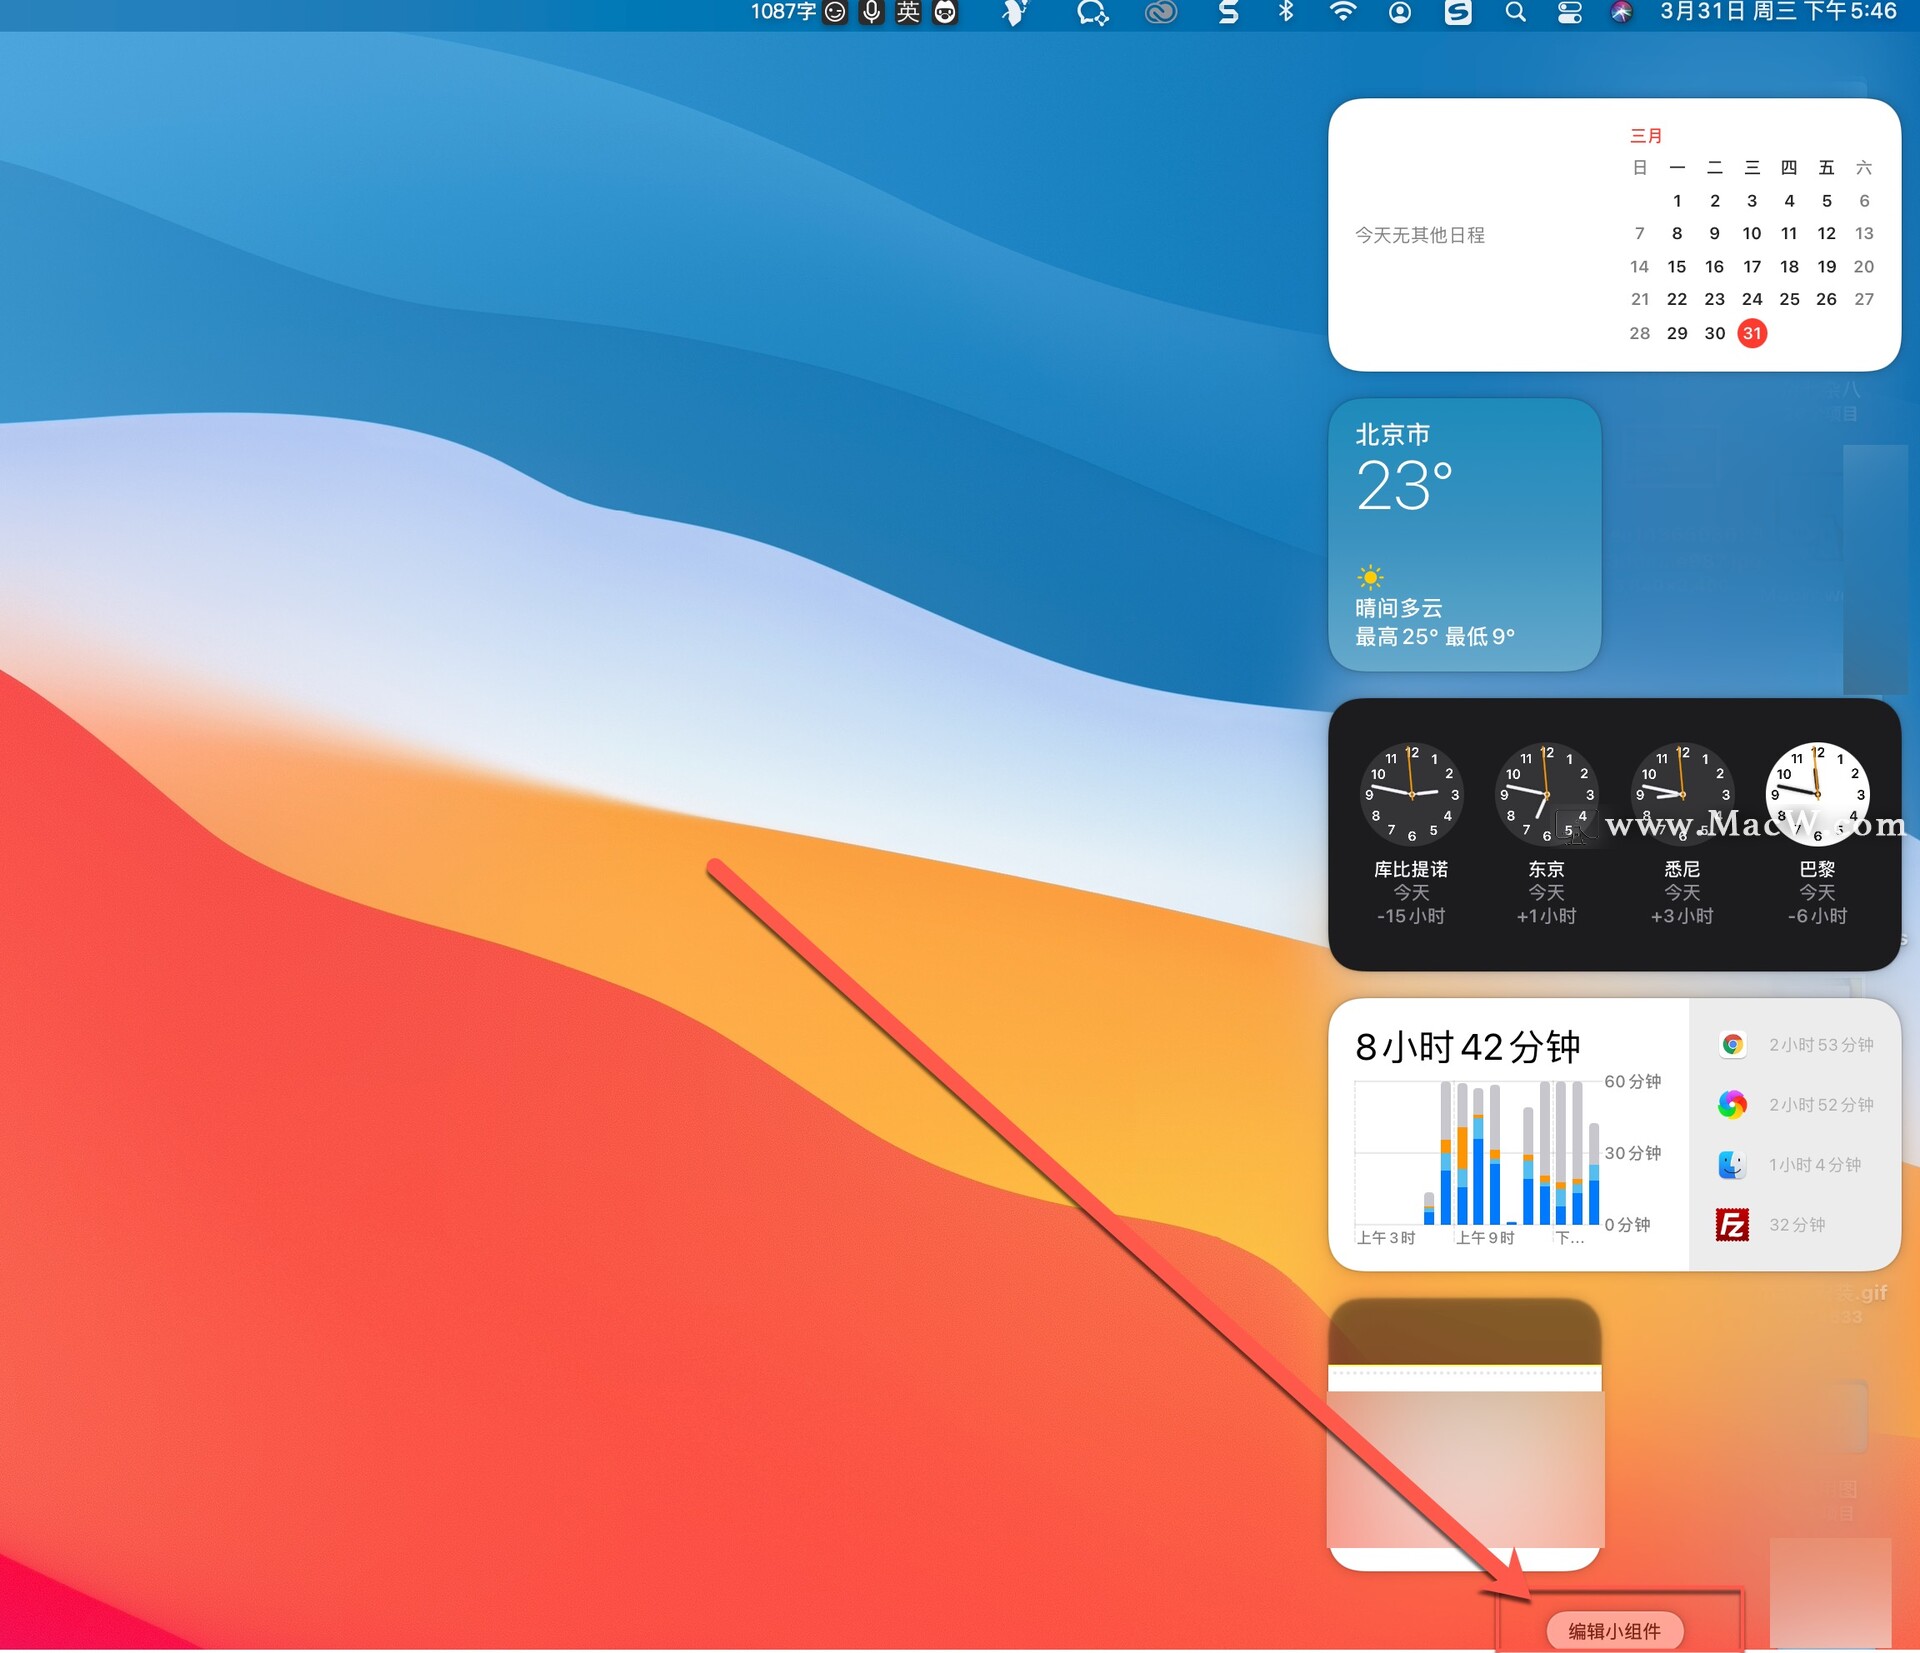1920x1653 pixels.
Task: Select date 31 in calendar widget
Action: tap(1751, 333)
